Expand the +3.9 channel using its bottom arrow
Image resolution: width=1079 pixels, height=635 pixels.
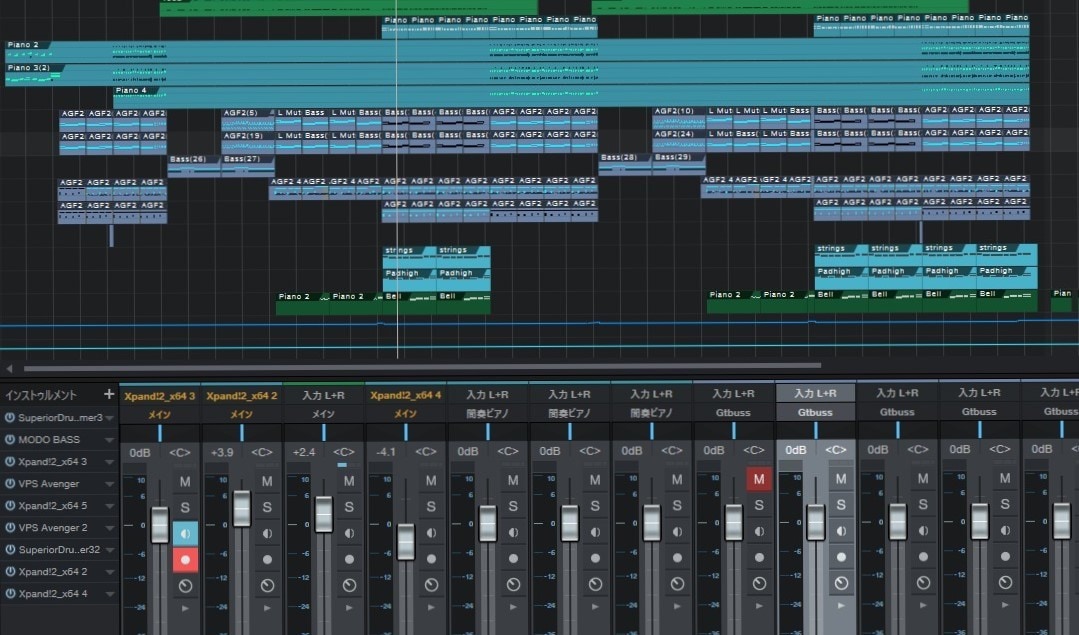267,608
